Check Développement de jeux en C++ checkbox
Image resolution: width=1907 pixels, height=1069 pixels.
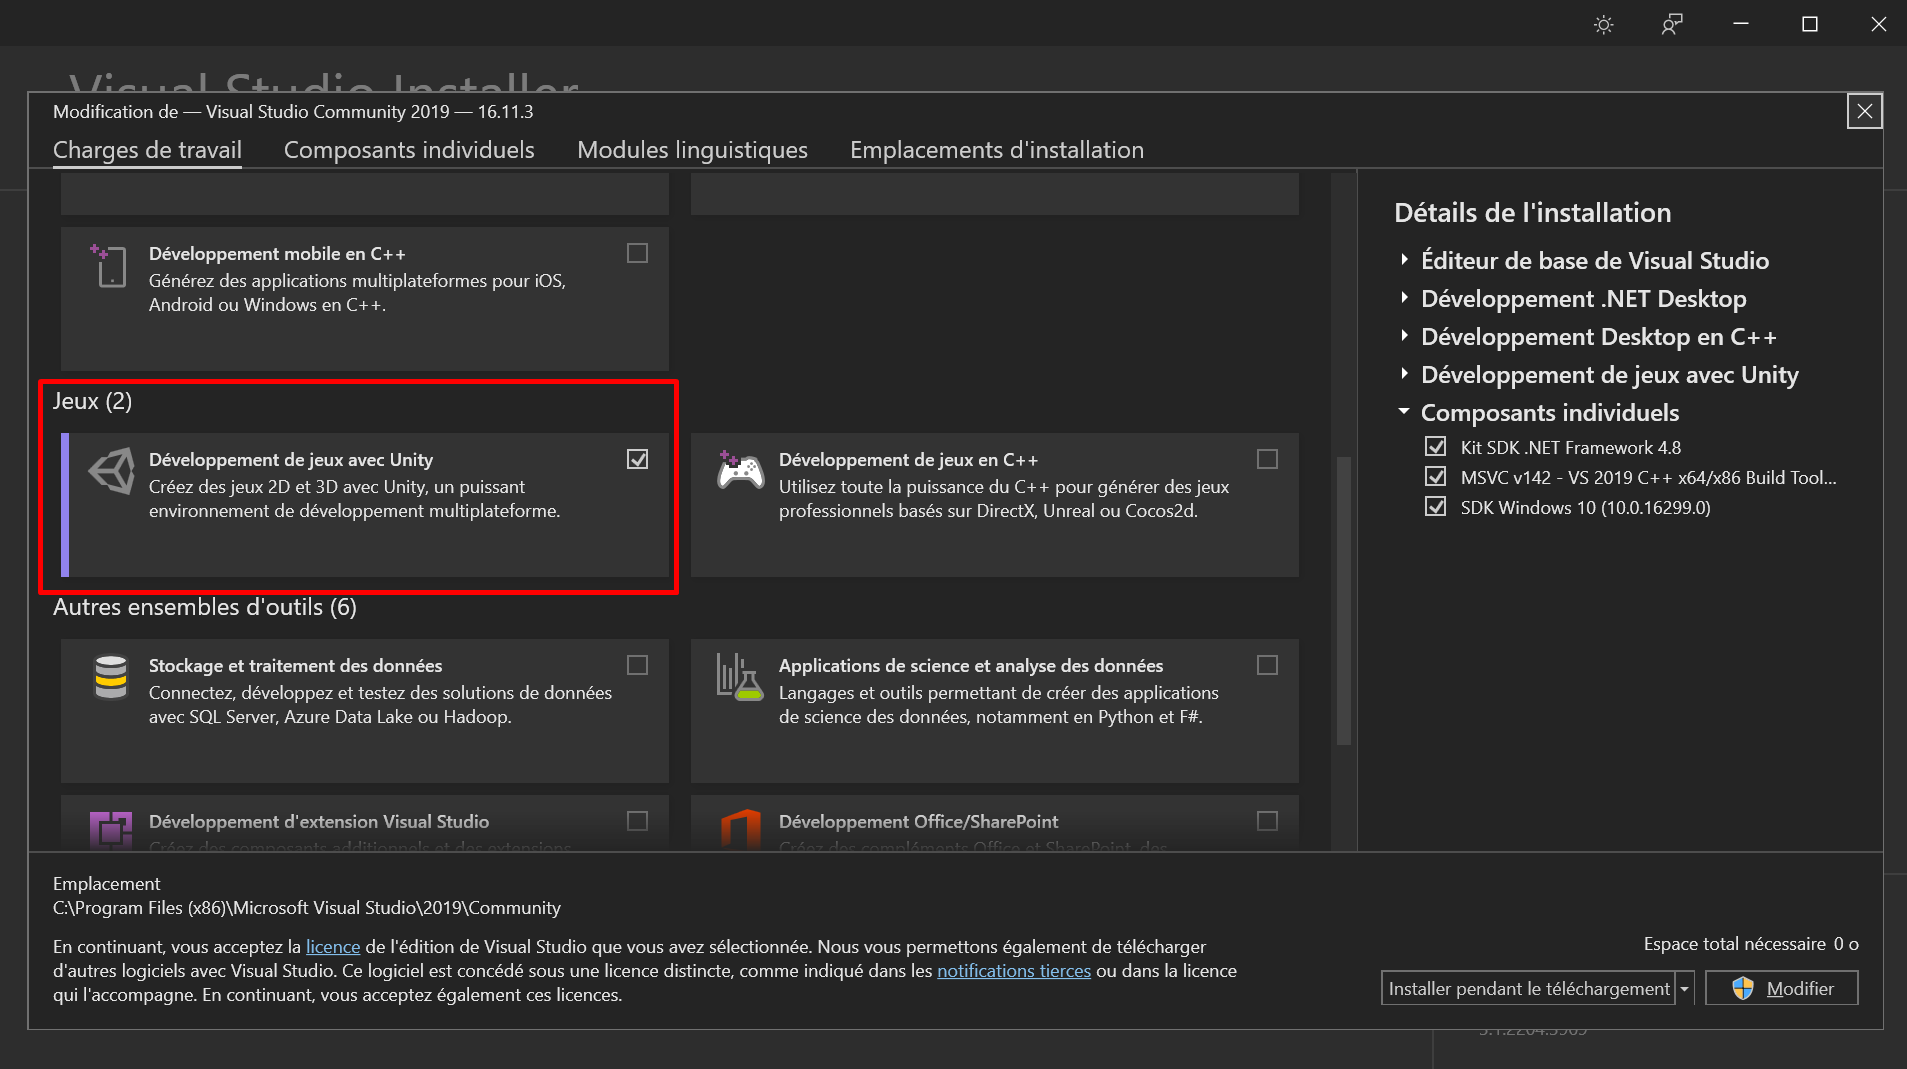pos(1267,459)
